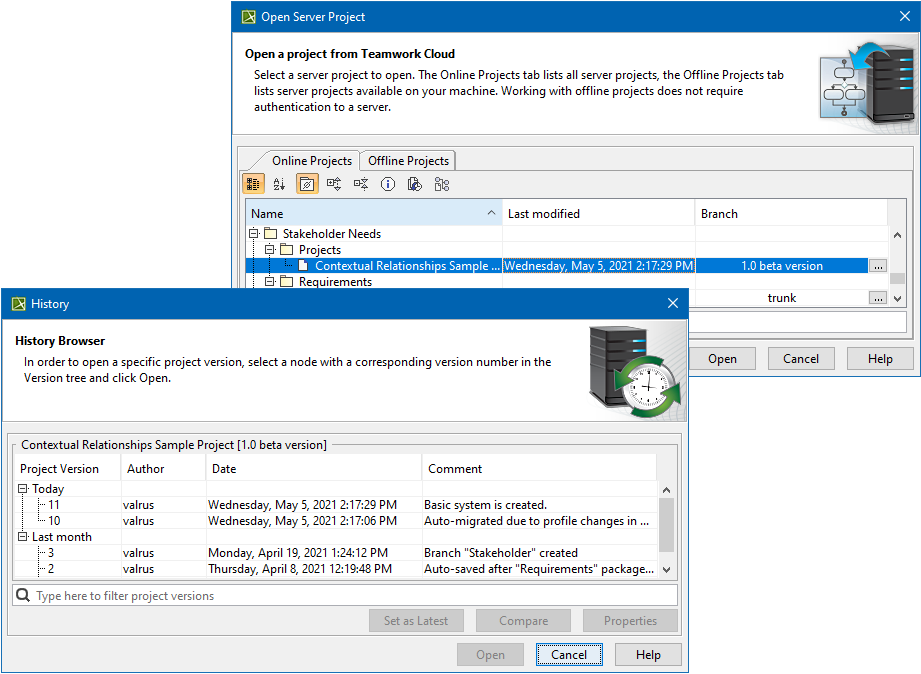The height and width of the screenshot is (674, 921).
Task: Click the Branch column header
Action: [x=791, y=213]
